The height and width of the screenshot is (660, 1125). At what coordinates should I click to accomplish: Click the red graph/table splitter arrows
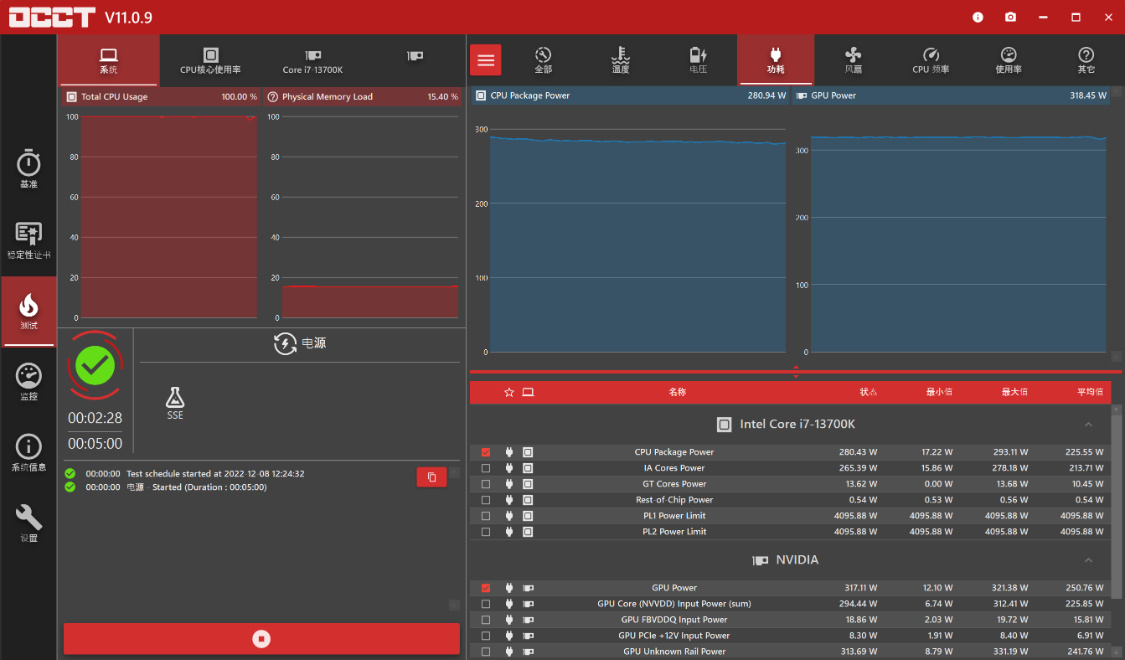tap(796, 372)
